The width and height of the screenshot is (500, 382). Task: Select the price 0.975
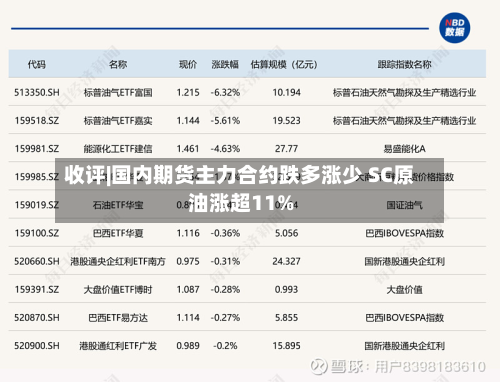tap(188, 261)
